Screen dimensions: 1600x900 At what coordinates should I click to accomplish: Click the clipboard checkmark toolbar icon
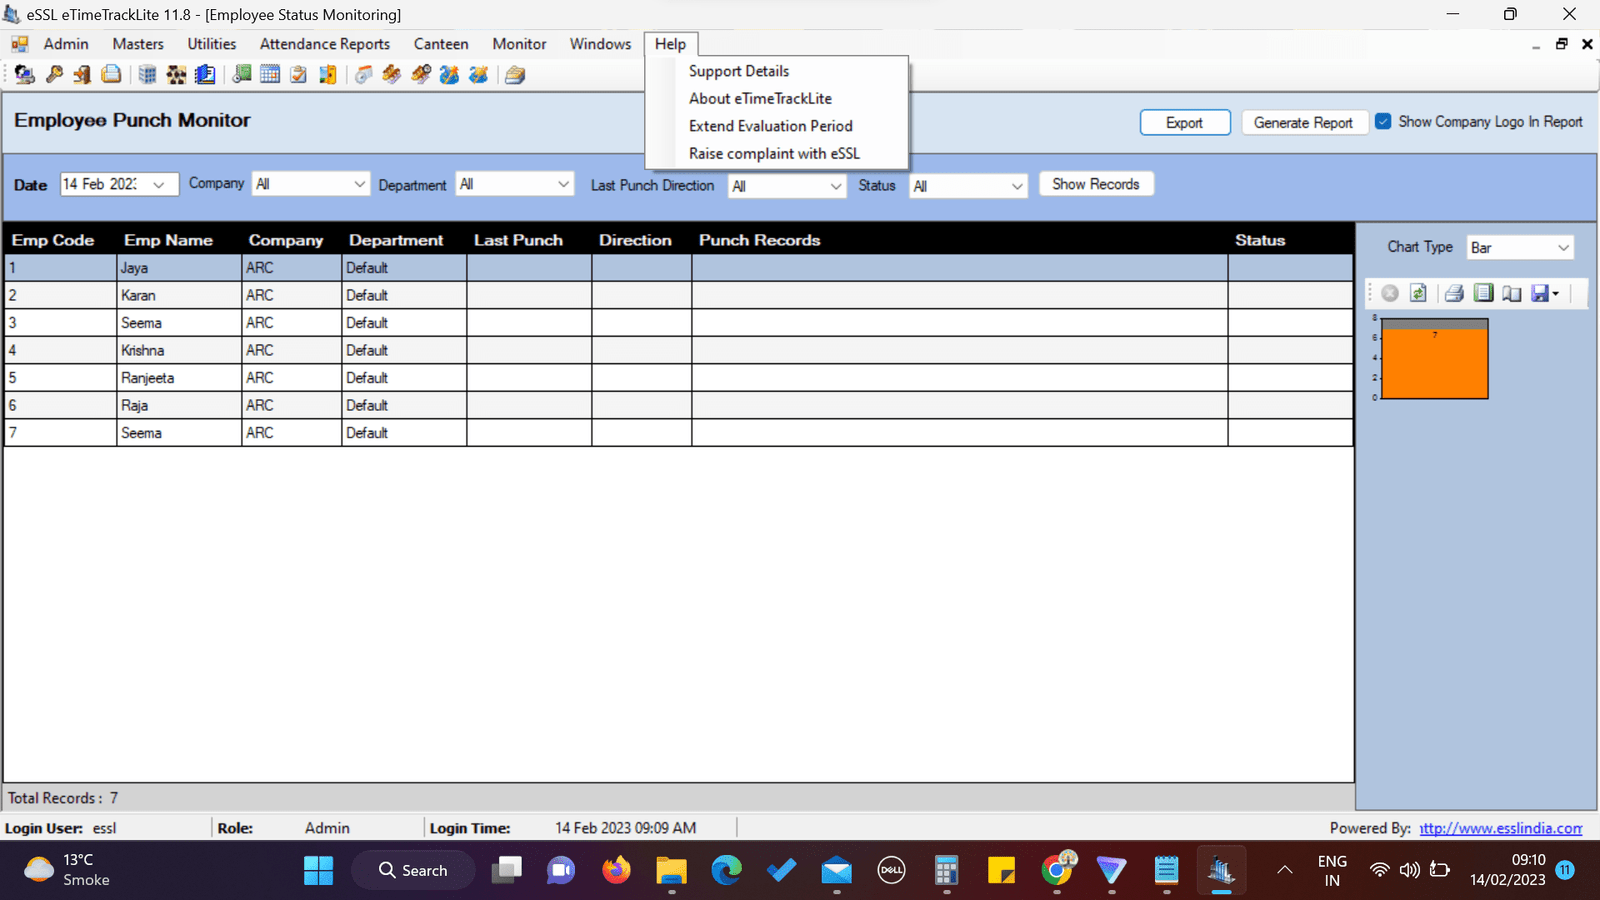[298, 75]
